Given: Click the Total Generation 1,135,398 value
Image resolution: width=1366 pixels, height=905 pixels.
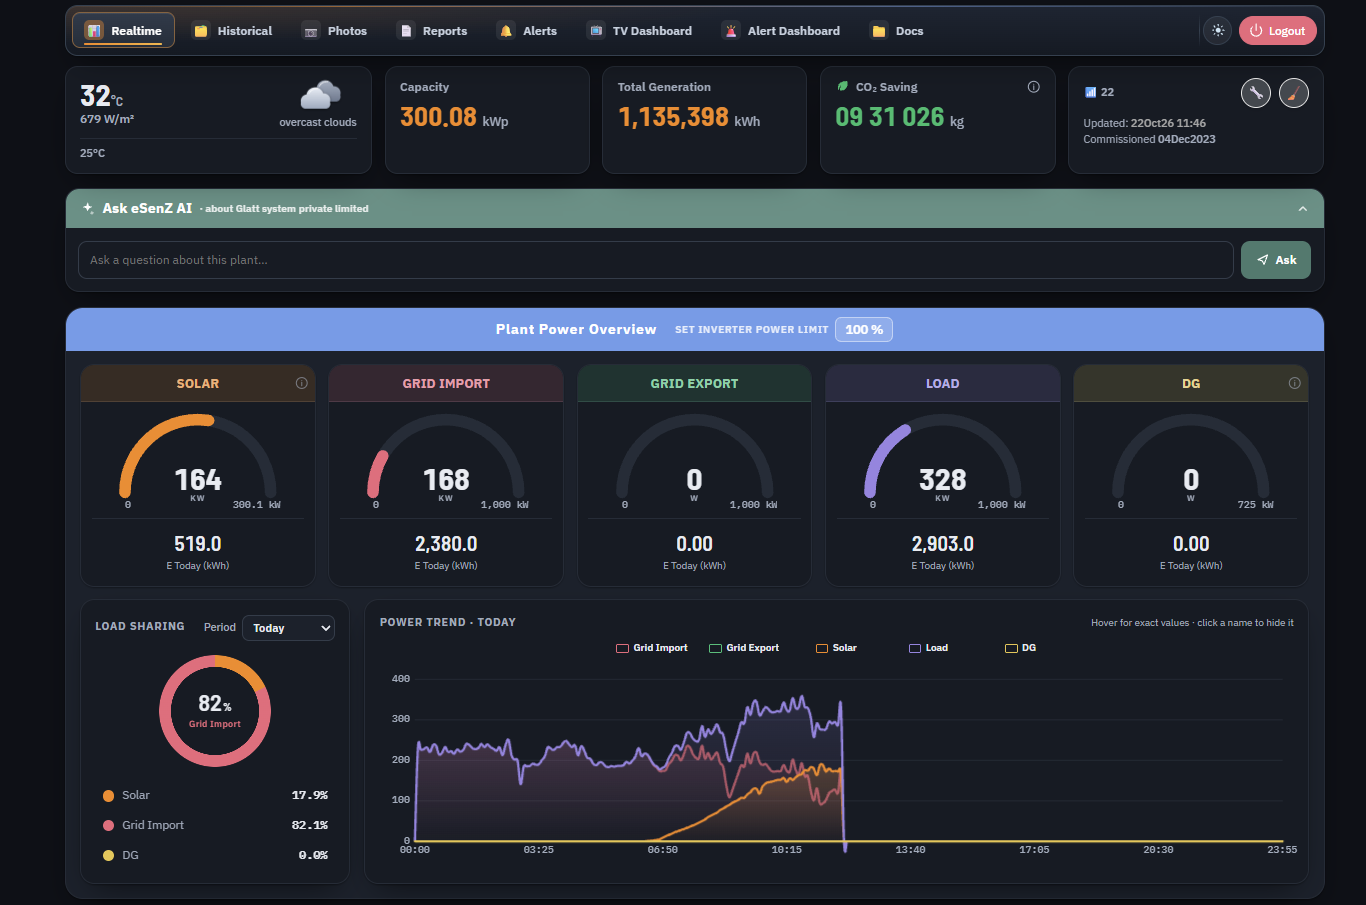Looking at the screenshot, I should tap(673, 117).
